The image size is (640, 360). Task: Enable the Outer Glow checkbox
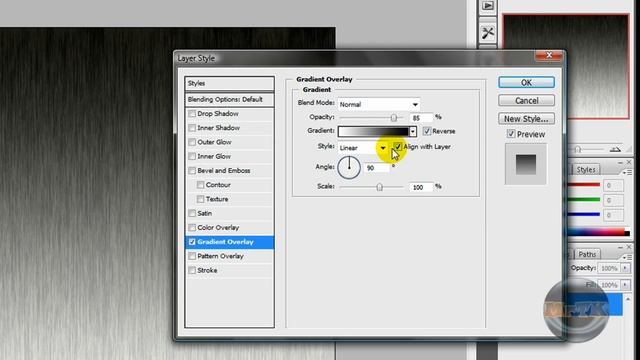(192, 142)
